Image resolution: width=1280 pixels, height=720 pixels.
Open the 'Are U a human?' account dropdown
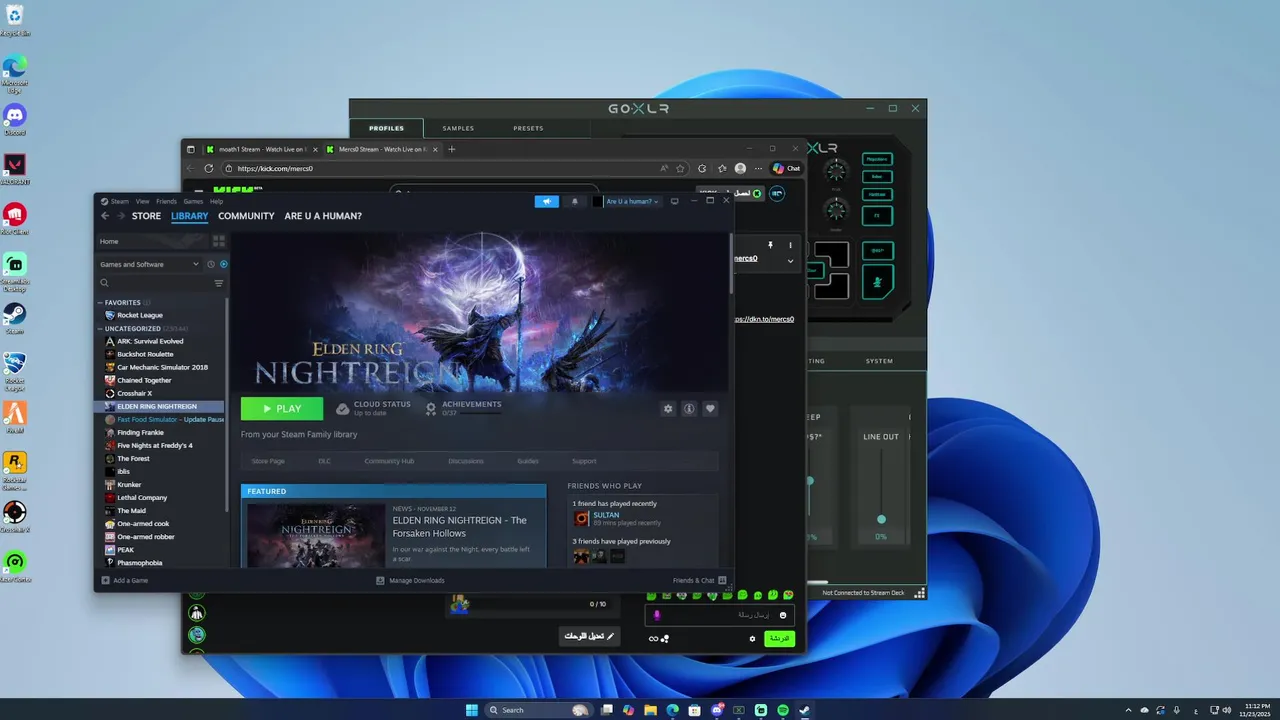626,201
